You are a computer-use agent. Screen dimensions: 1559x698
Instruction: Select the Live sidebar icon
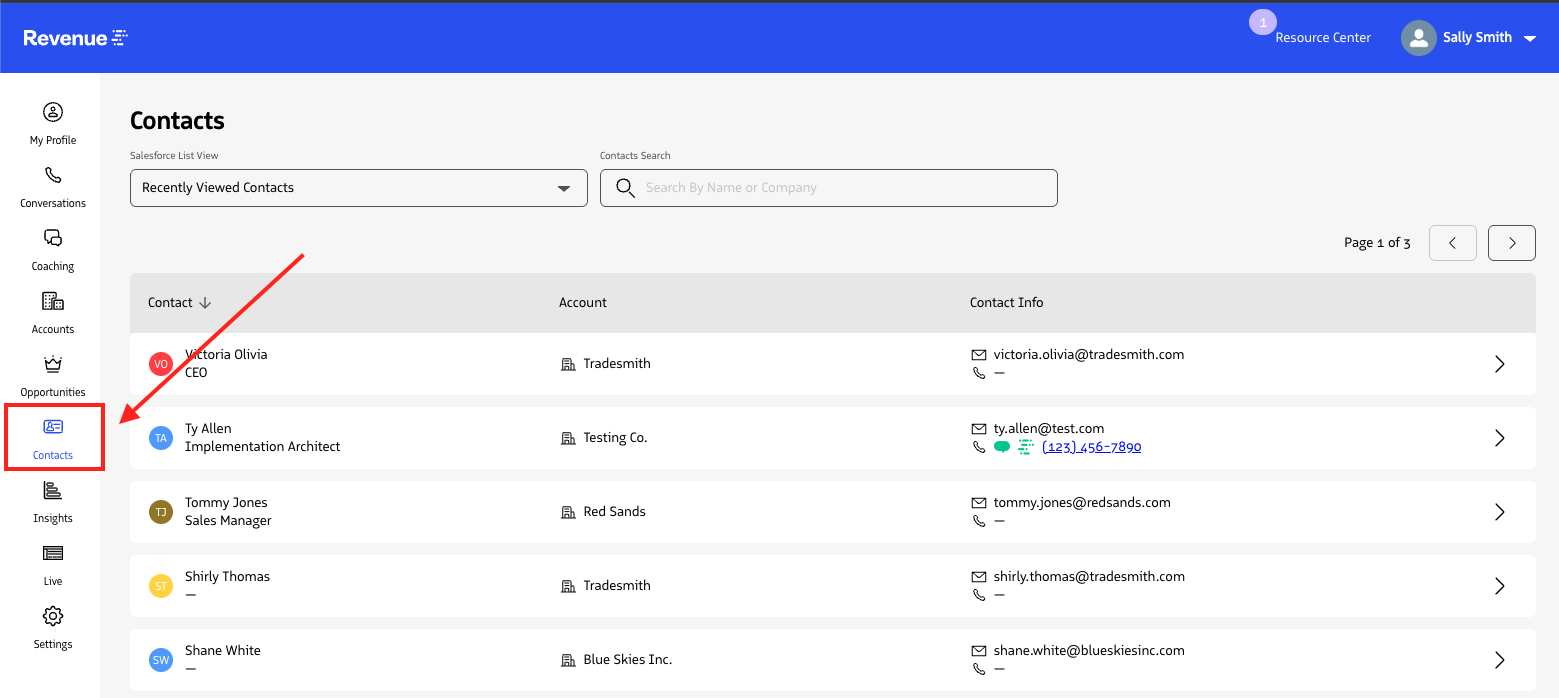click(x=52, y=553)
